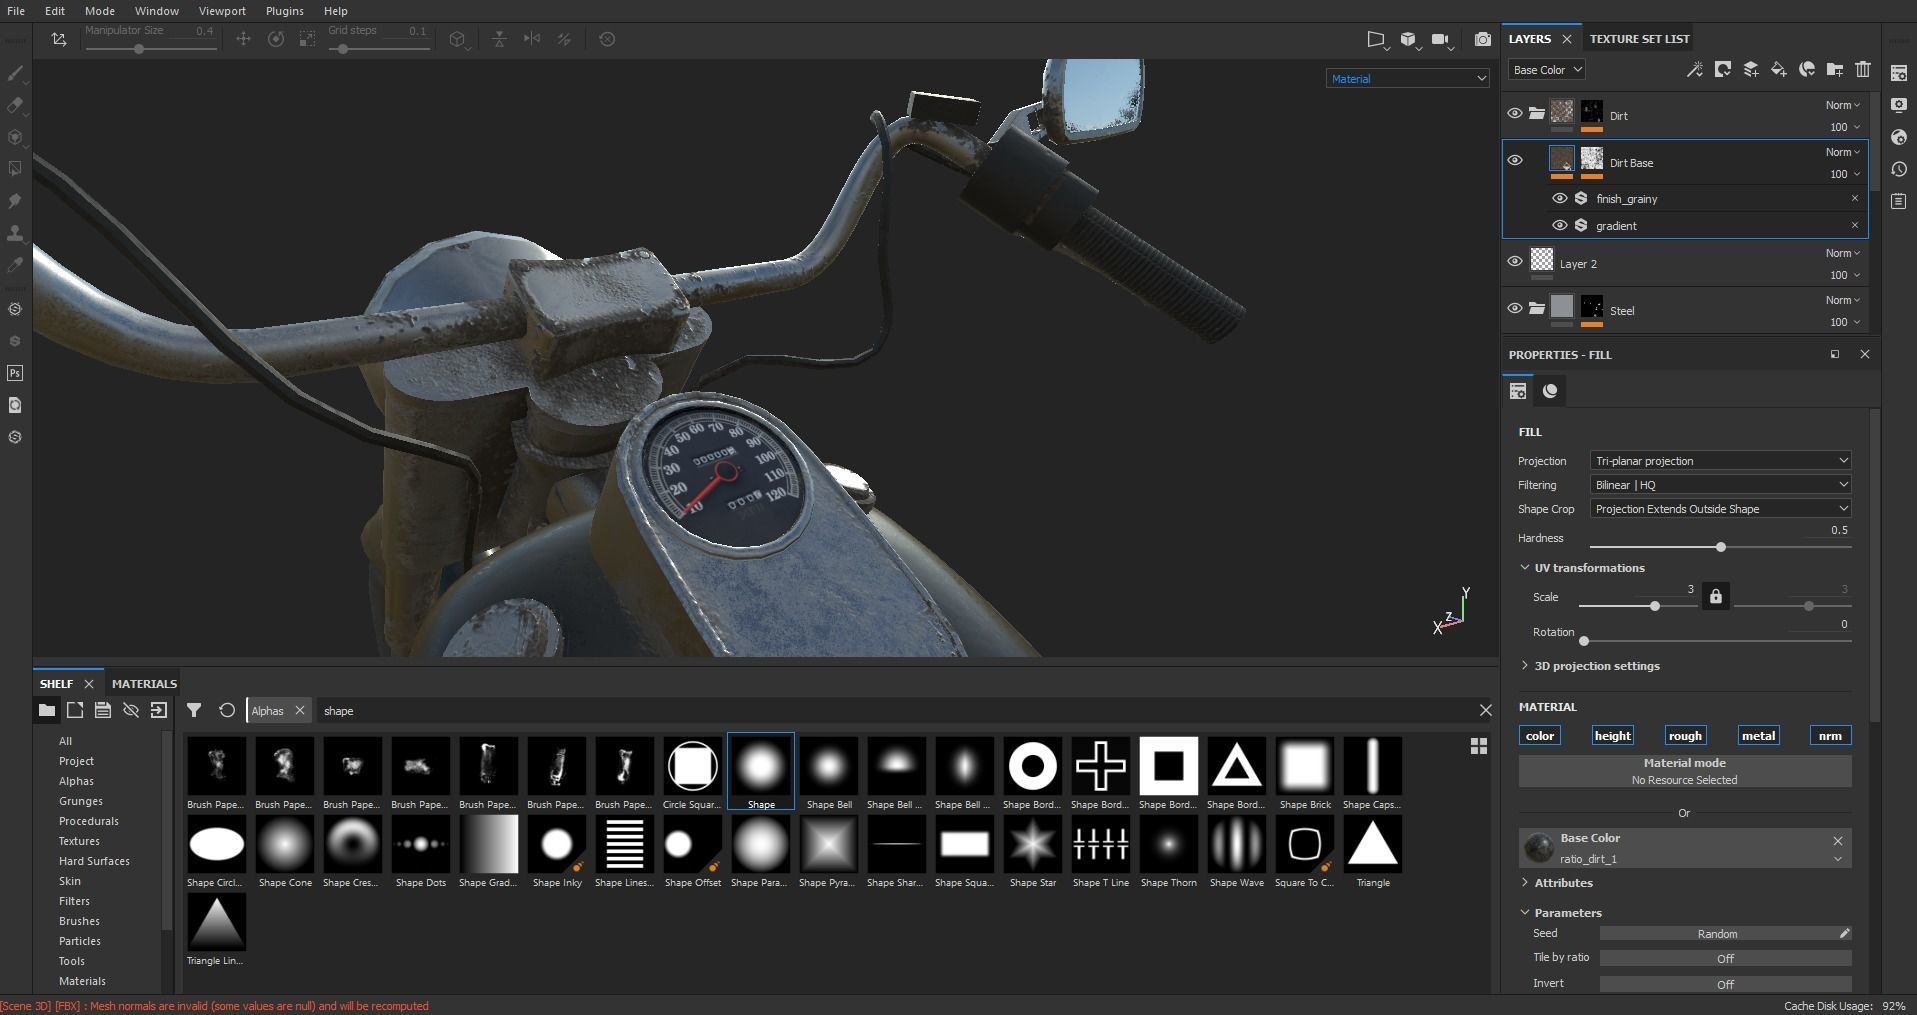The image size is (1917, 1015).
Task: Add a mask to layer icon
Action: click(1722, 69)
